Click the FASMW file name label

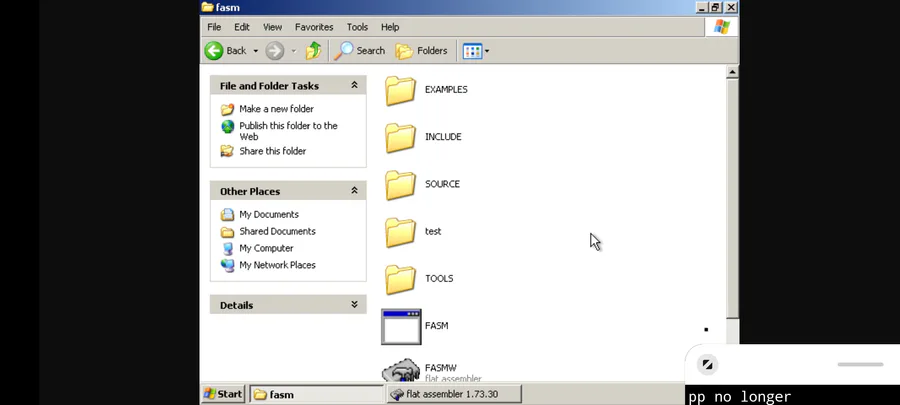440,368
